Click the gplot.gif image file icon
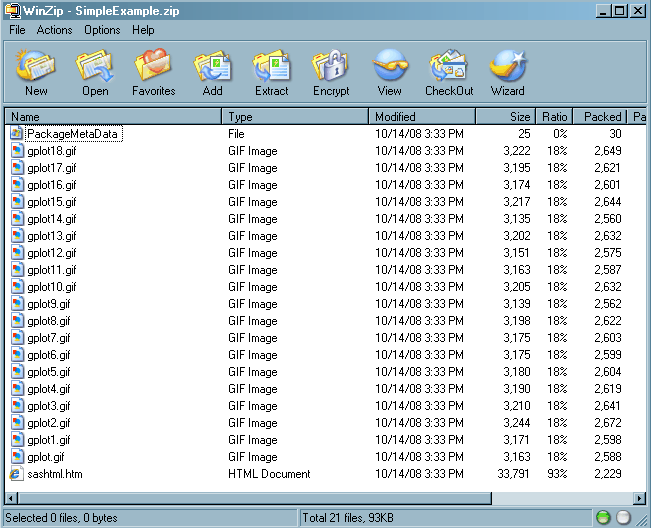The width and height of the screenshot is (651, 528). point(17,457)
